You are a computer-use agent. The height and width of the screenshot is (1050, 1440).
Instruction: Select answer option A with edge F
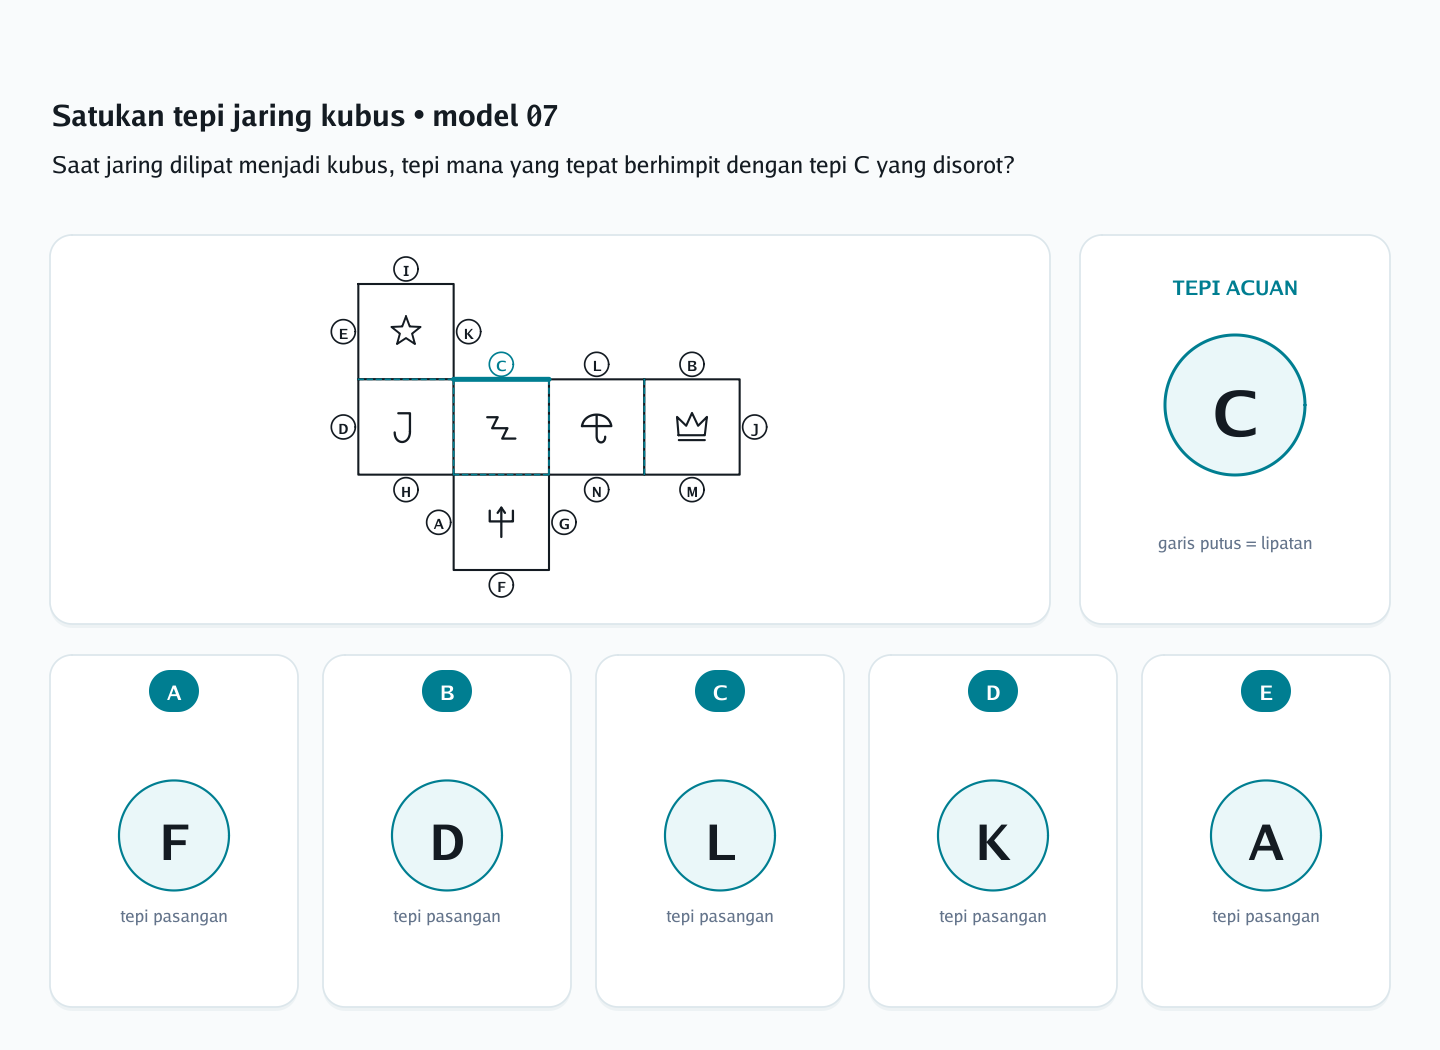point(174,831)
